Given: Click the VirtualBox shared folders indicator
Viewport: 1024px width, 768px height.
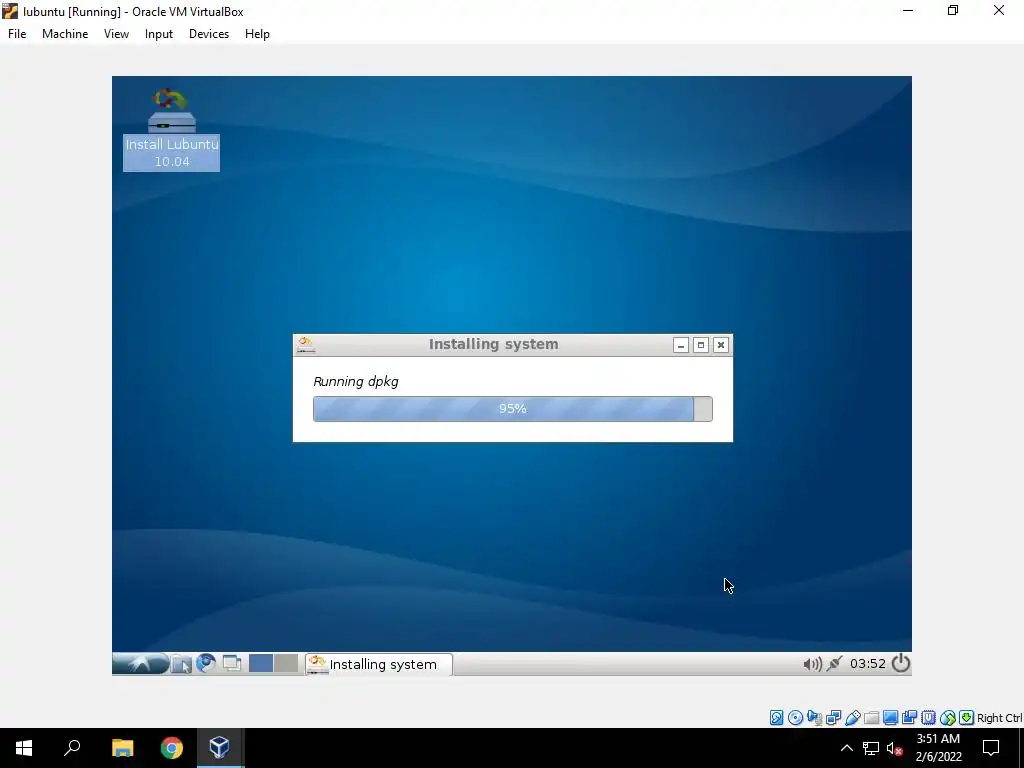Looking at the screenshot, I should click(871, 718).
